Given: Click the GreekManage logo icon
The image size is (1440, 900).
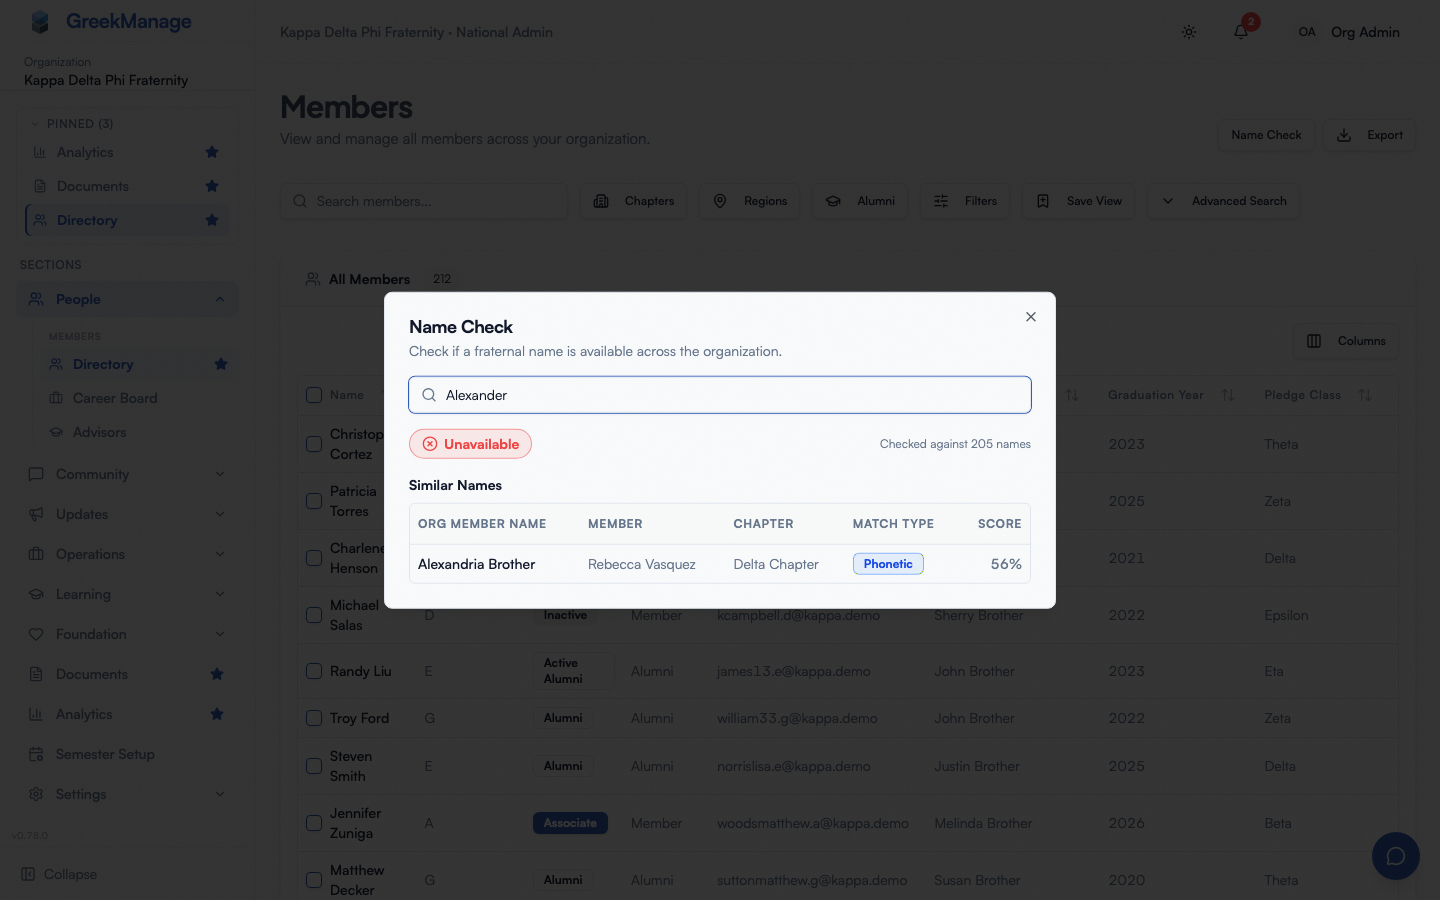Looking at the screenshot, I should 40,22.
